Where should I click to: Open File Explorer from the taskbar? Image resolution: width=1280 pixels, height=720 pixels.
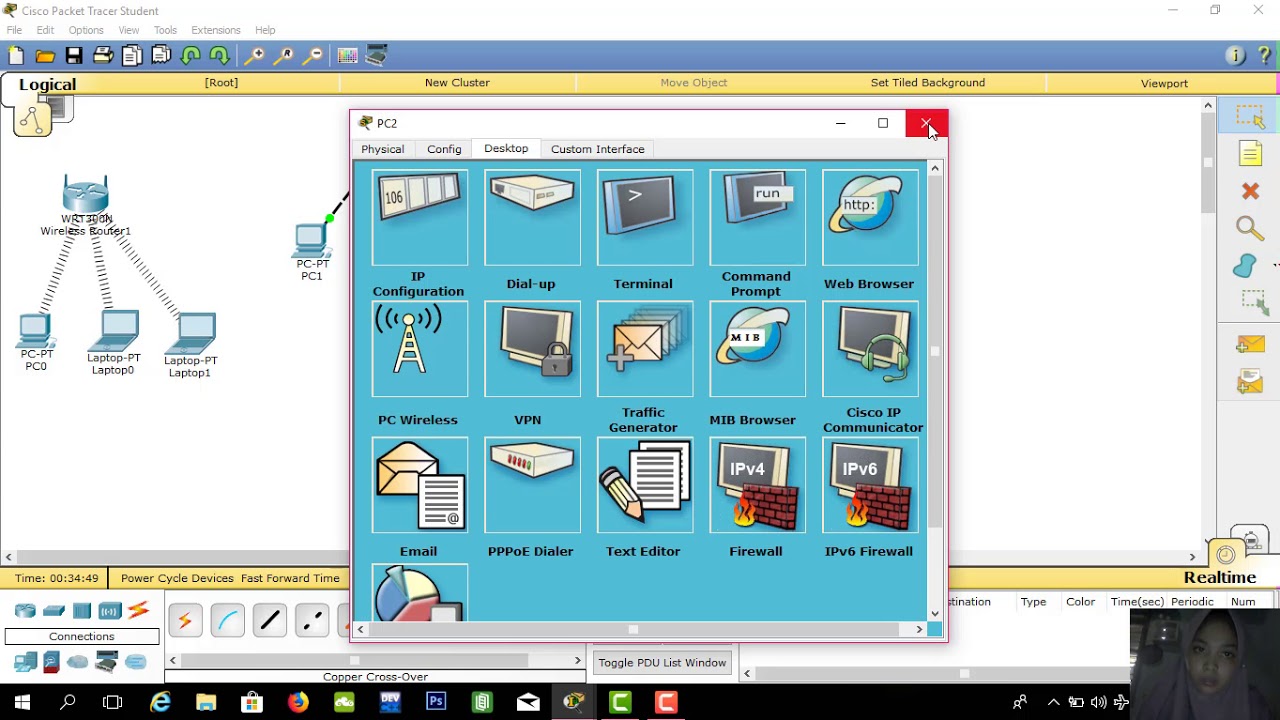[x=206, y=702]
